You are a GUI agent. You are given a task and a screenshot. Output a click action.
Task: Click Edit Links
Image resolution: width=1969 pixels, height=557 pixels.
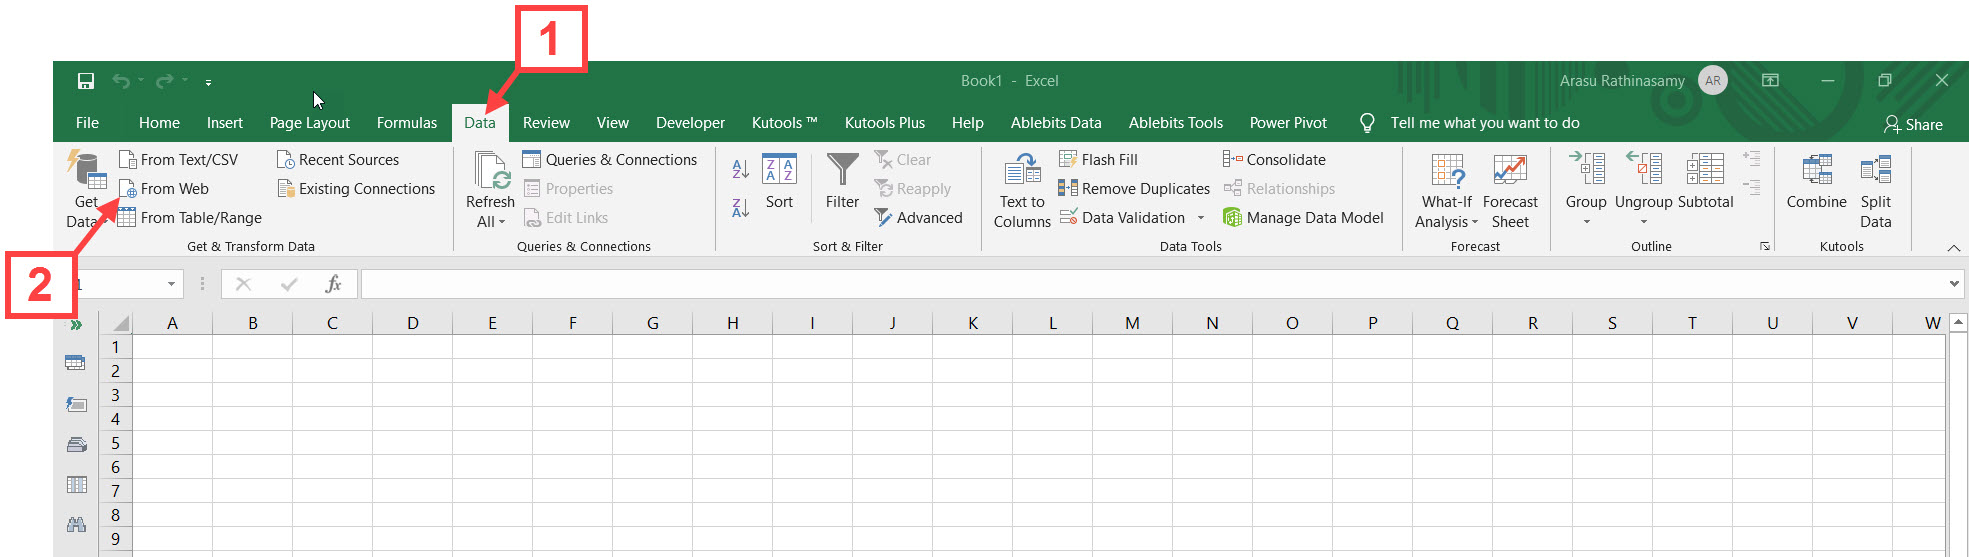click(565, 218)
